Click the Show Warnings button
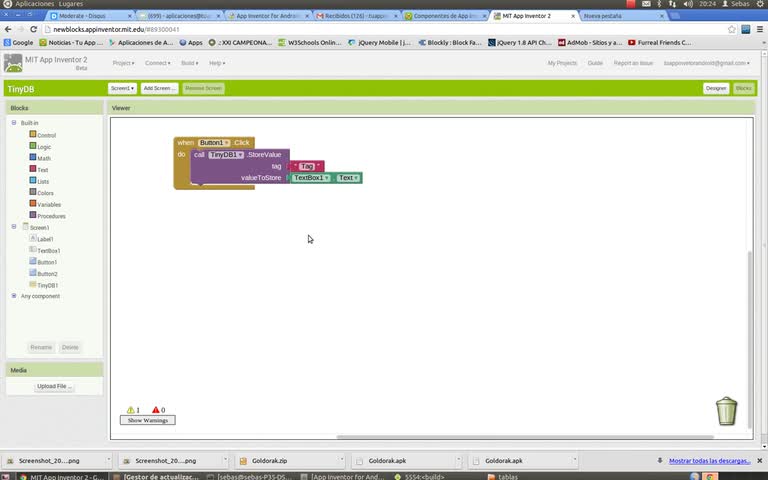The image size is (768, 480). coord(147,420)
